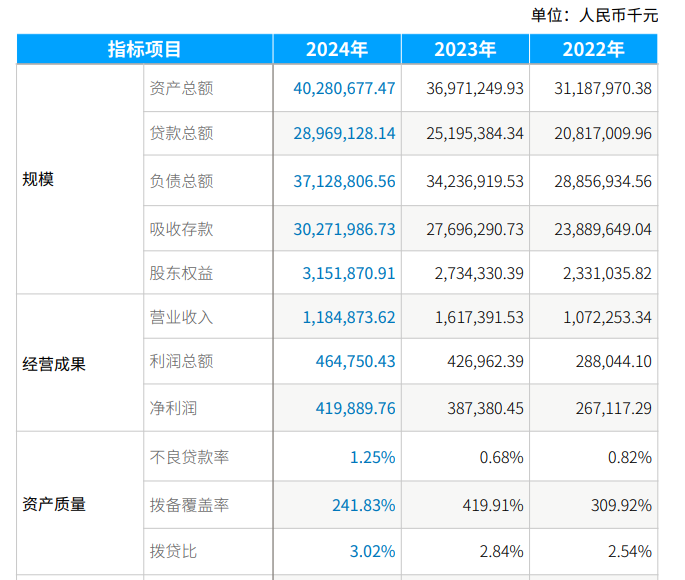Click the 营业收入 row label

181,317
